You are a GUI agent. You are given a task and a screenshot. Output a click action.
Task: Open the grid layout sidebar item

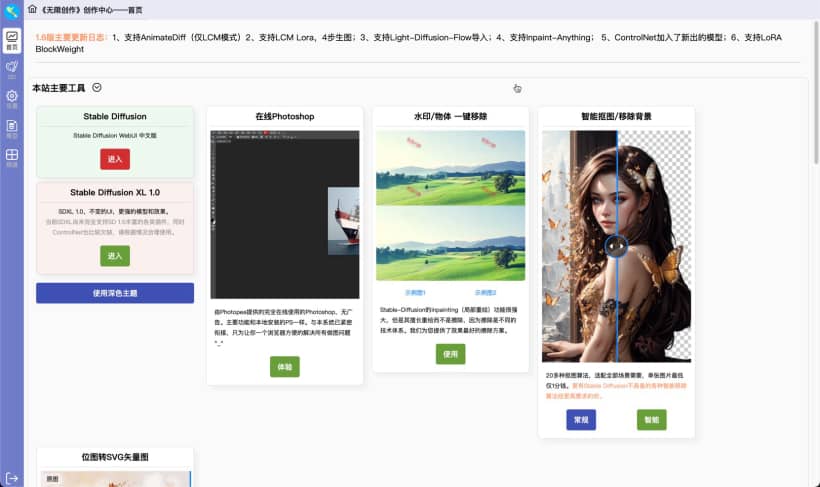[12, 158]
